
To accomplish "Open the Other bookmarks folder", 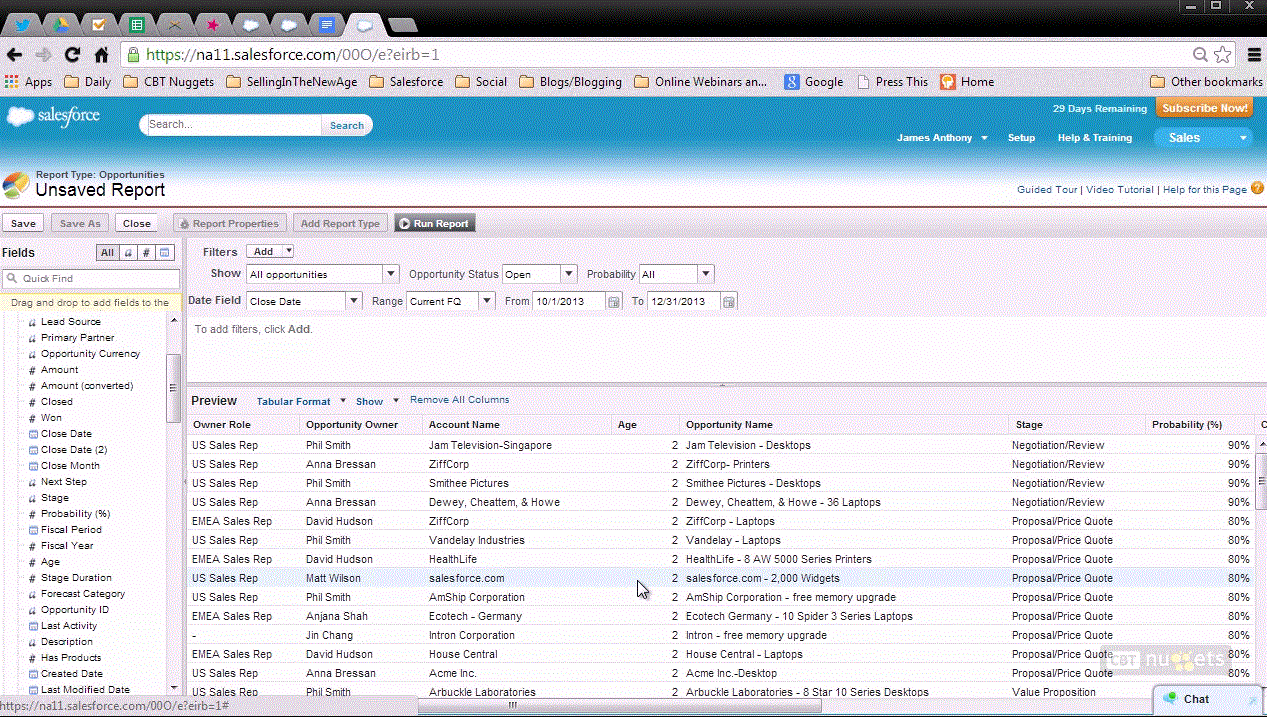I will coord(1206,82).
